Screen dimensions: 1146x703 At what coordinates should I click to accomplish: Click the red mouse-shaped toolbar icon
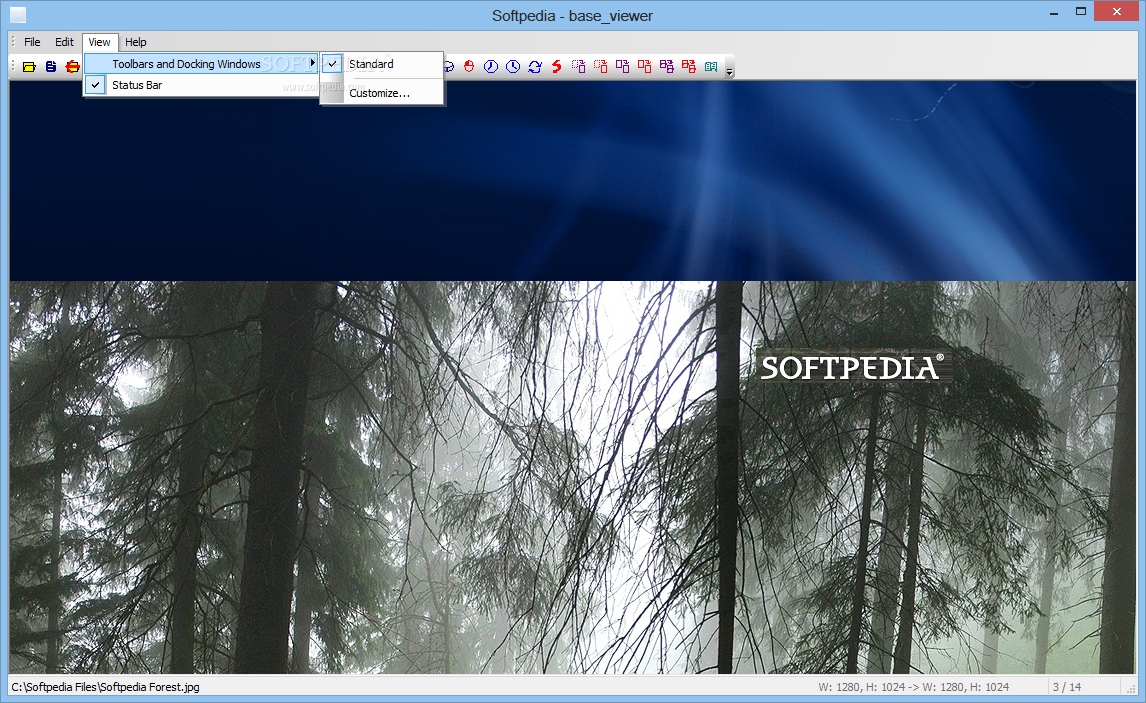point(469,66)
